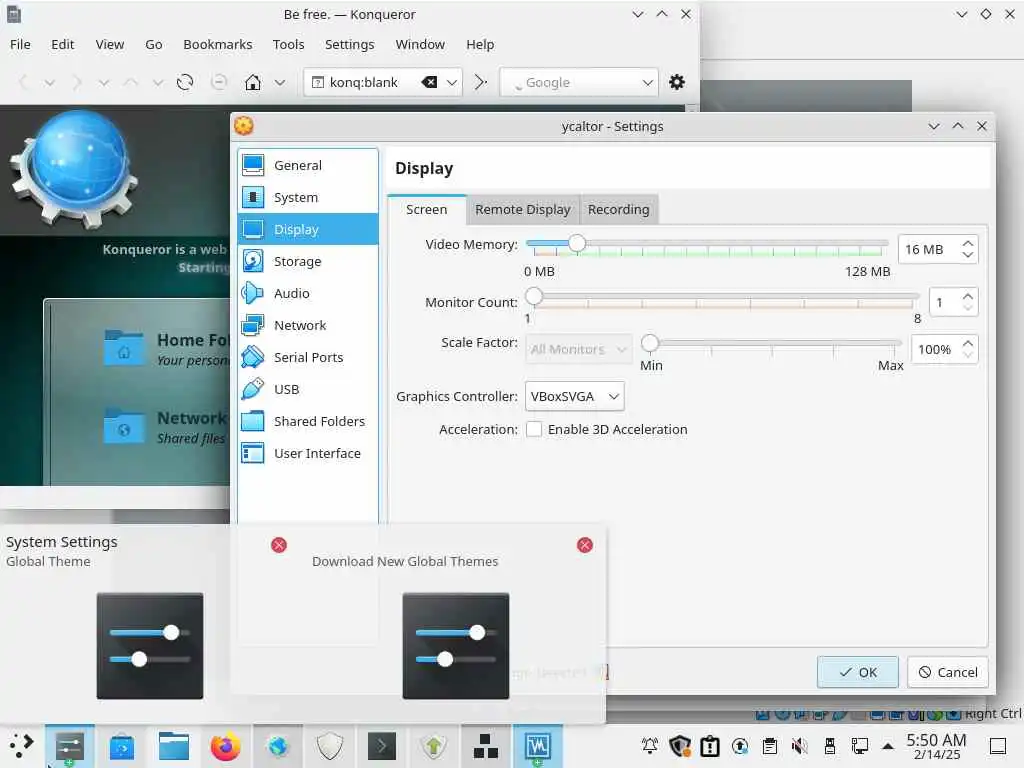
Task: Click the muted volume tray icon
Action: pos(799,746)
